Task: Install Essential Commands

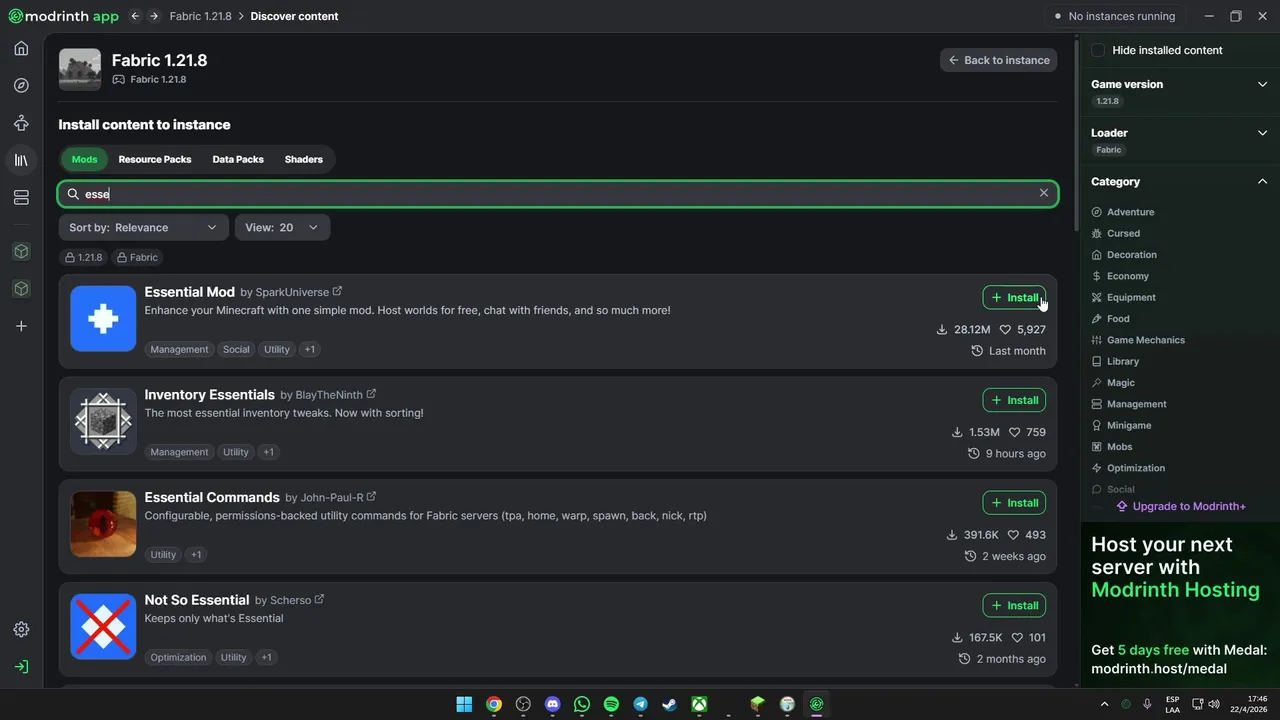Action: tap(1014, 503)
